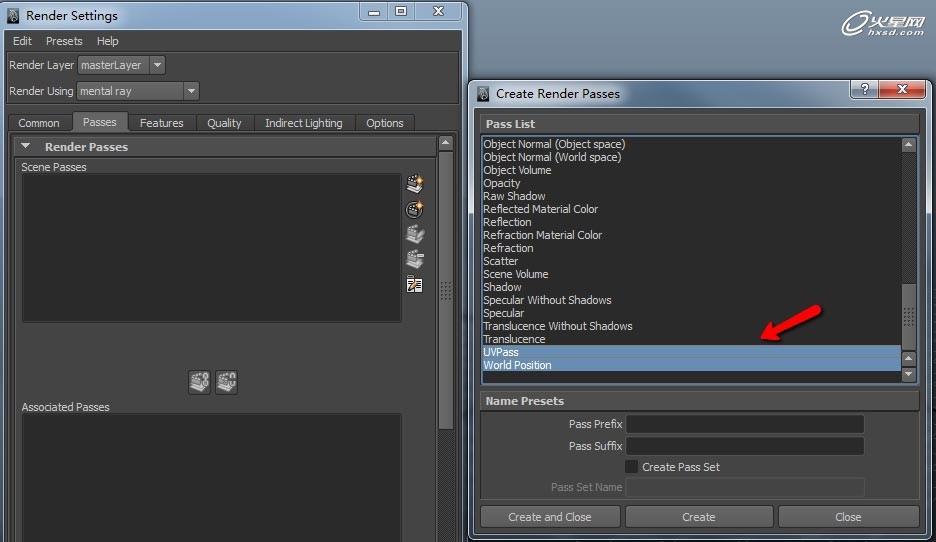The height and width of the screenshot is (542, 936).
Task: Click the create new render pass icon
Action: click(415, 183)
